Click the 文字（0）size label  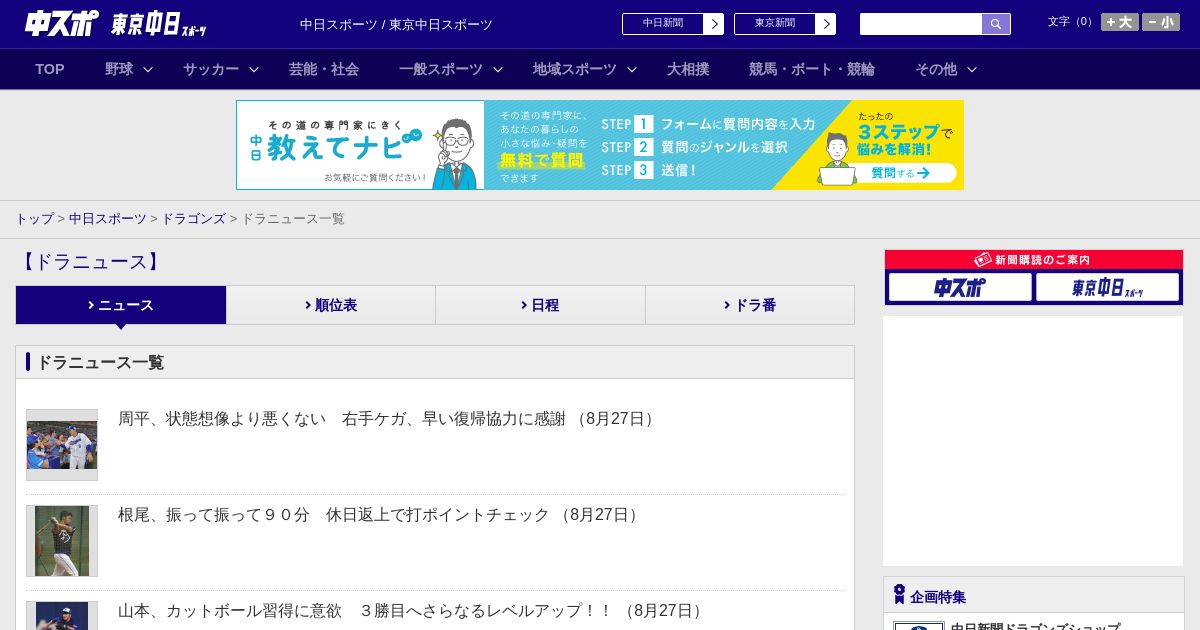[x=1071, y=22]
